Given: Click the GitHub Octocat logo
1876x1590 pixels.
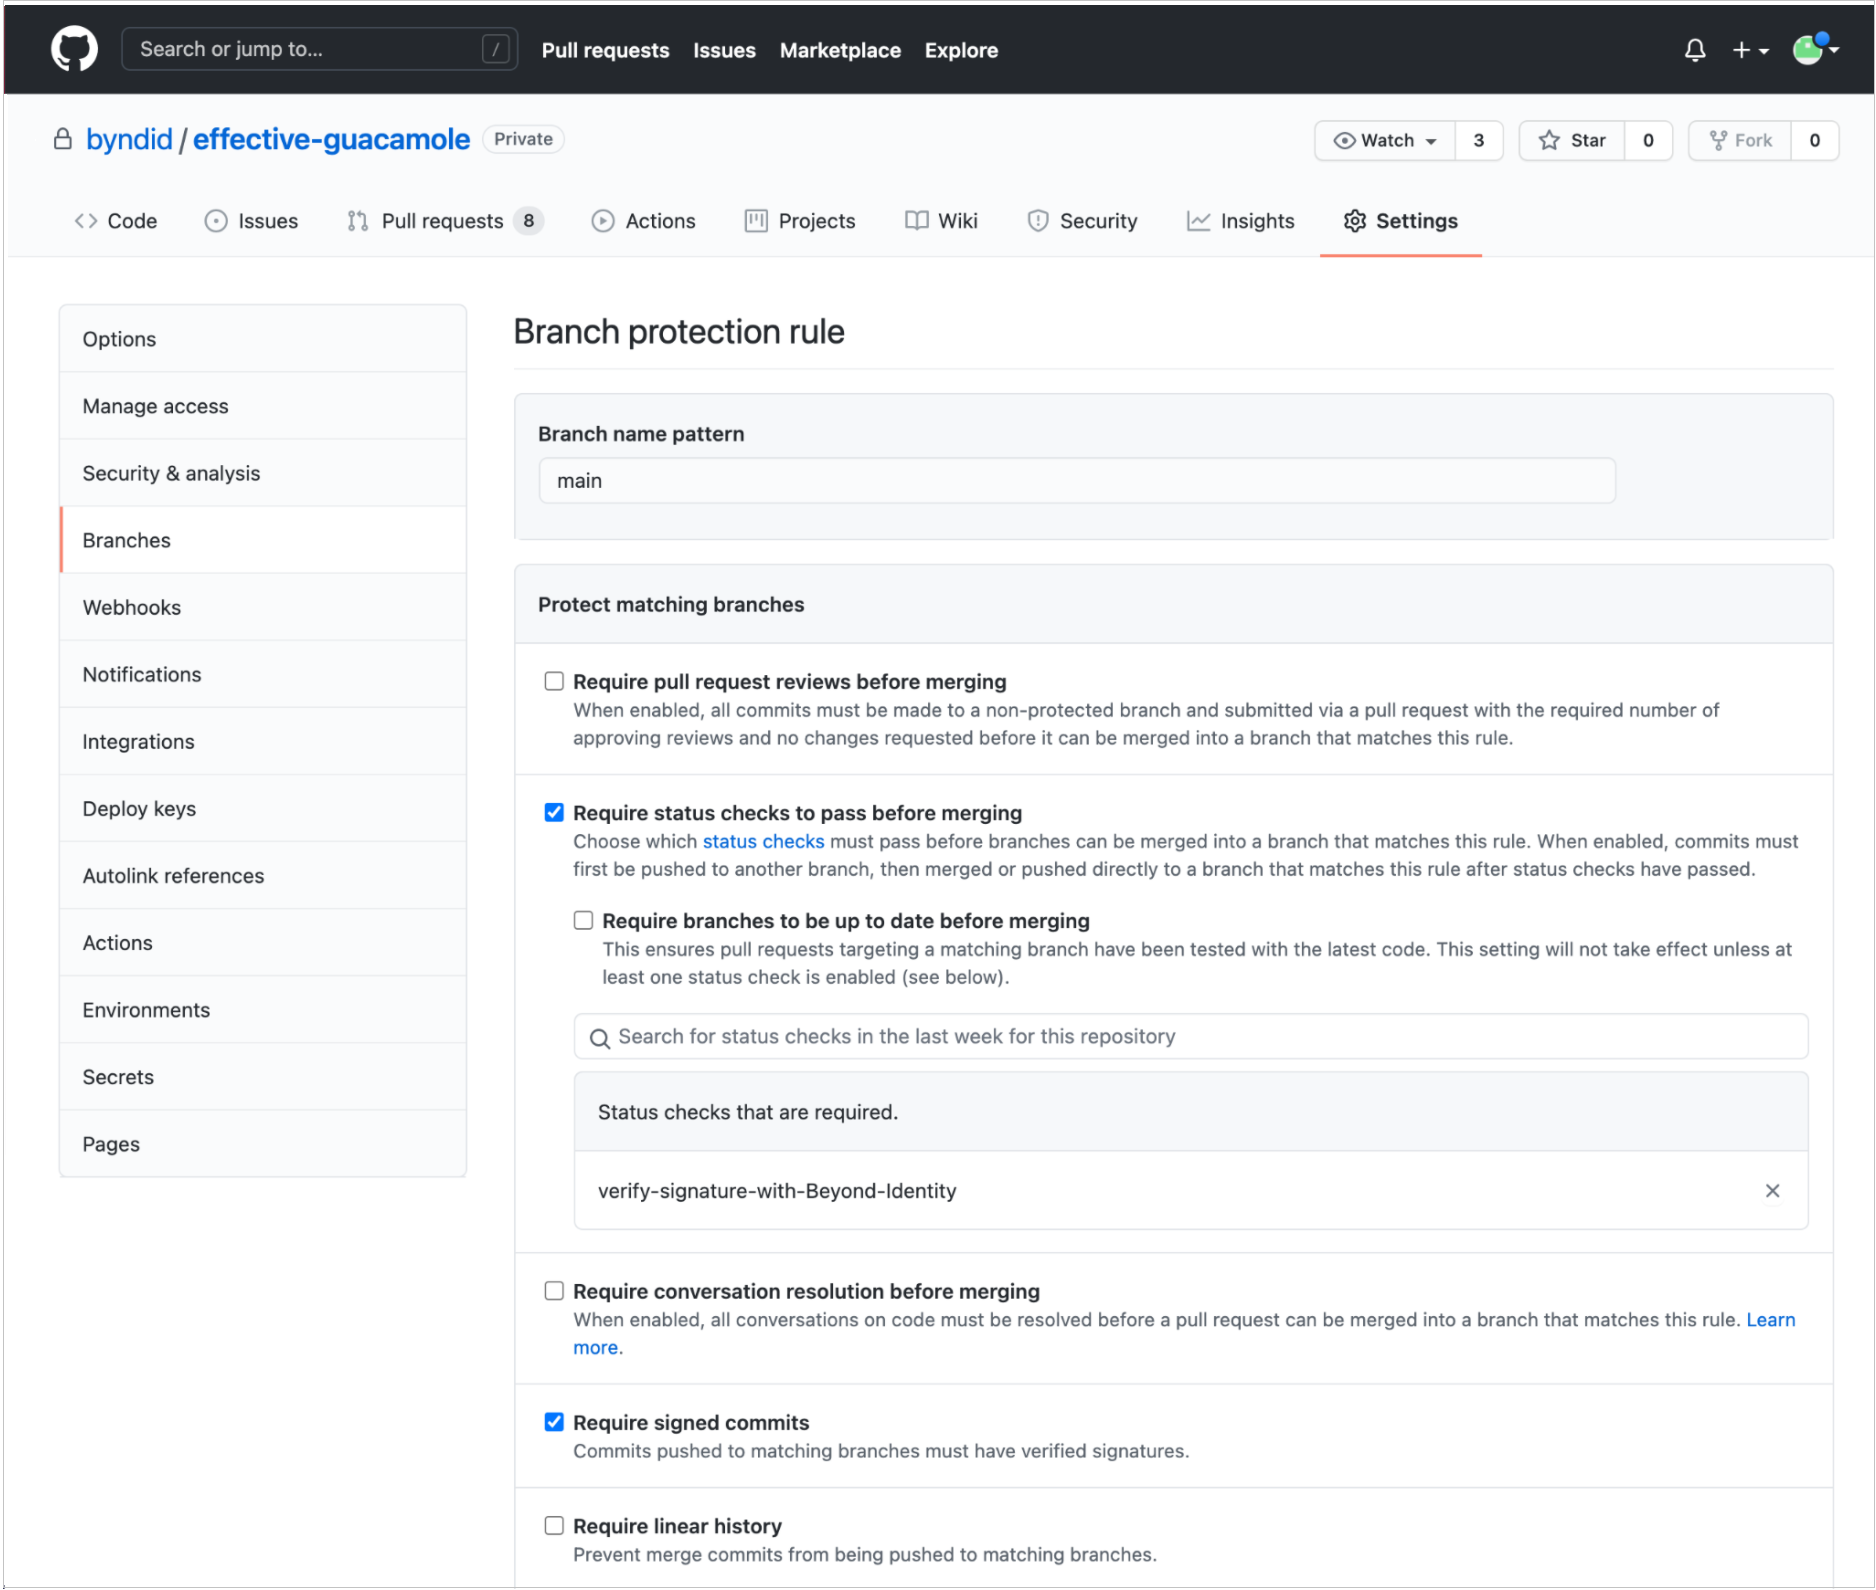Looking at the screenshot, I should click(x=74, y=49).
